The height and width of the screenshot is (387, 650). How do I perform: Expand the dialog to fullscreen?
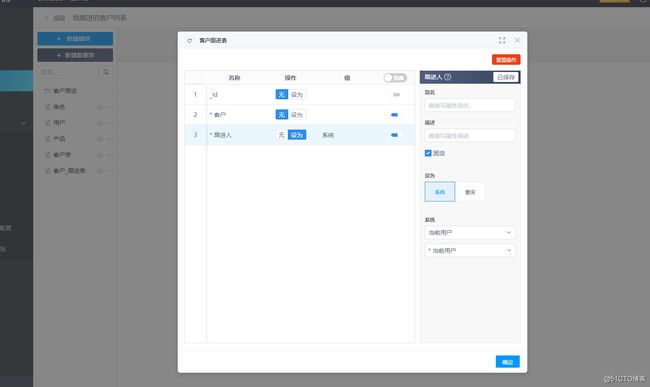tap(502, 40)
